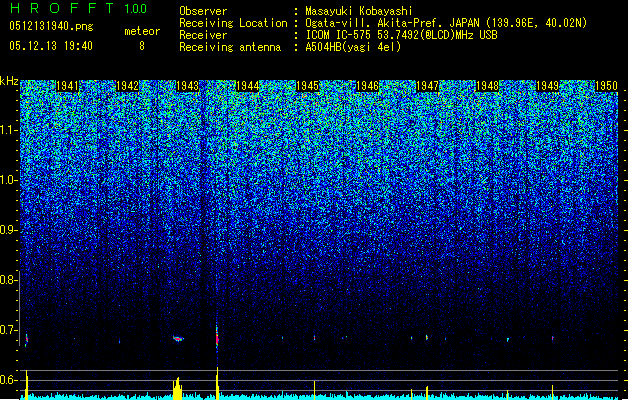
Task: Select the meteor count value 8
Action: 142,46
